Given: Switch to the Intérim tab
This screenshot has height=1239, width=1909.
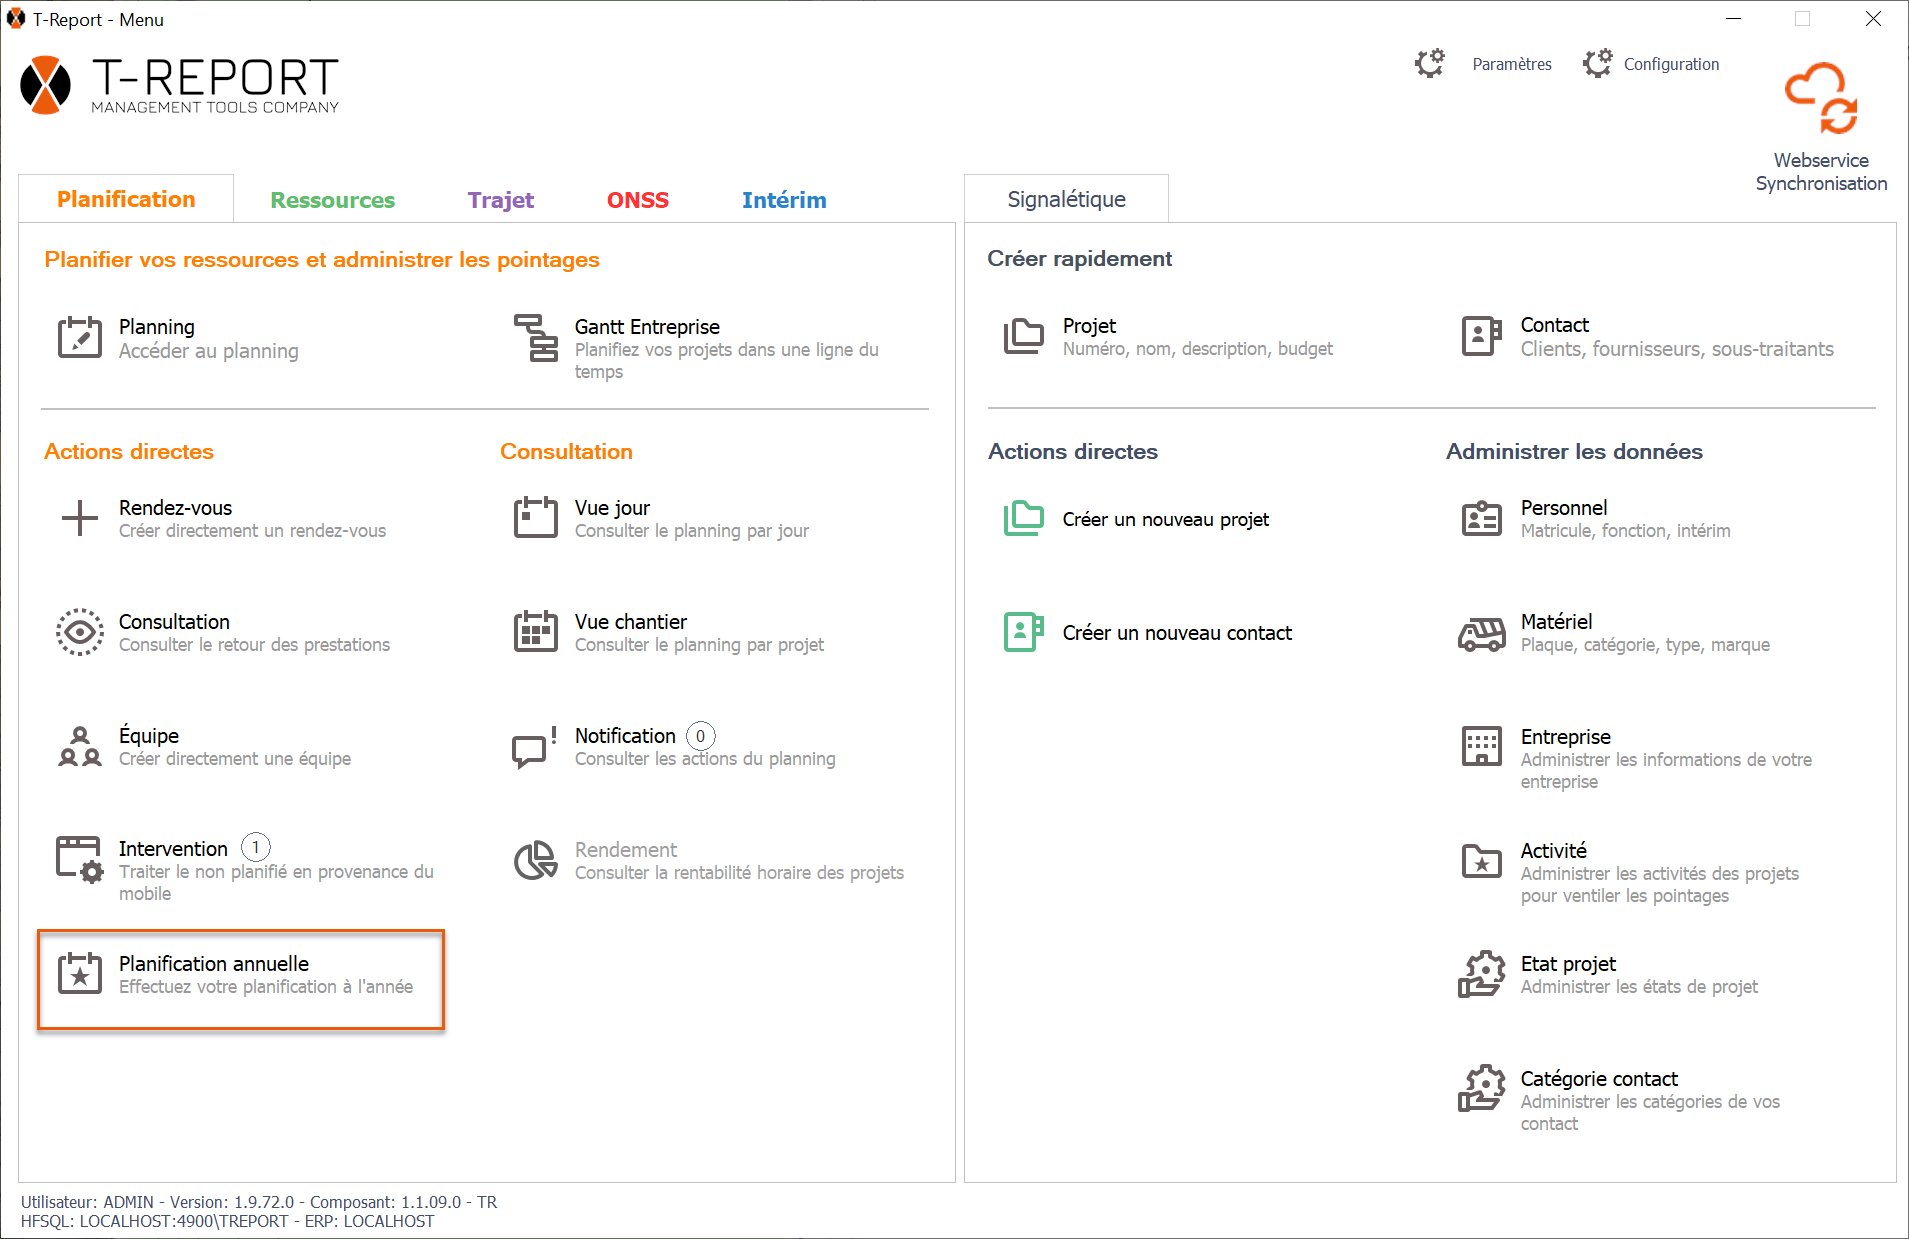Looking at the screenshot, I should pyautogui.click(x=783, y=200).
